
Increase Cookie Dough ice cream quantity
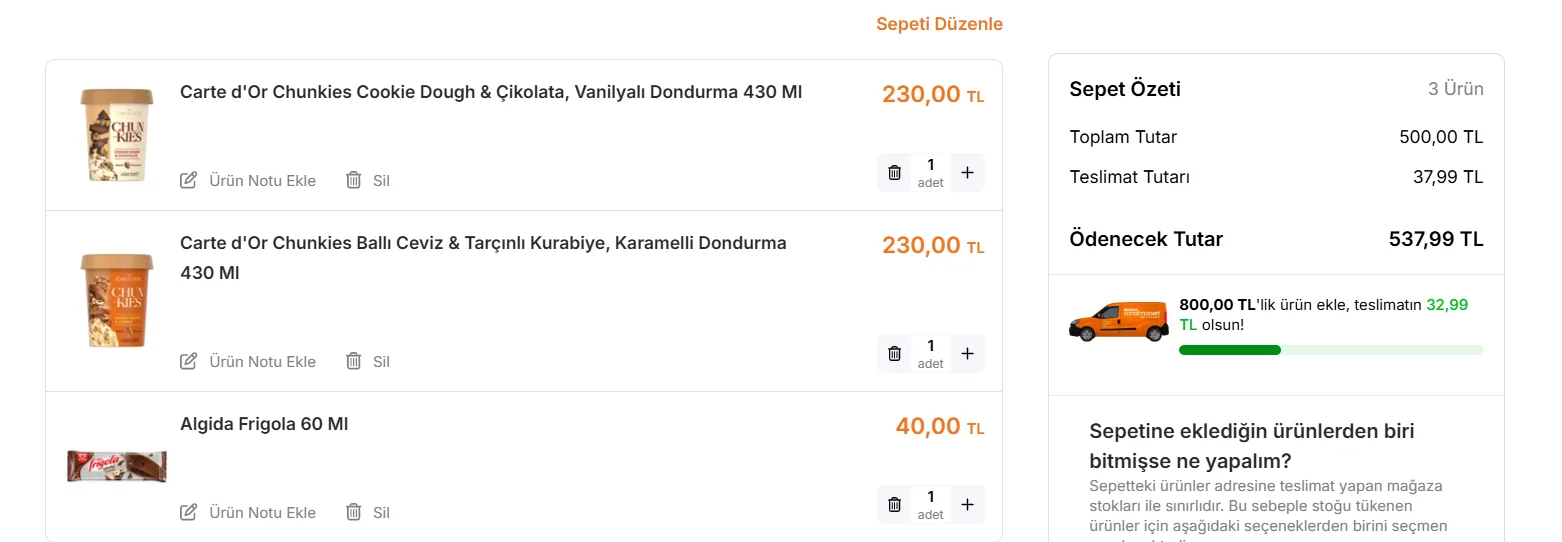pos(967,172)
